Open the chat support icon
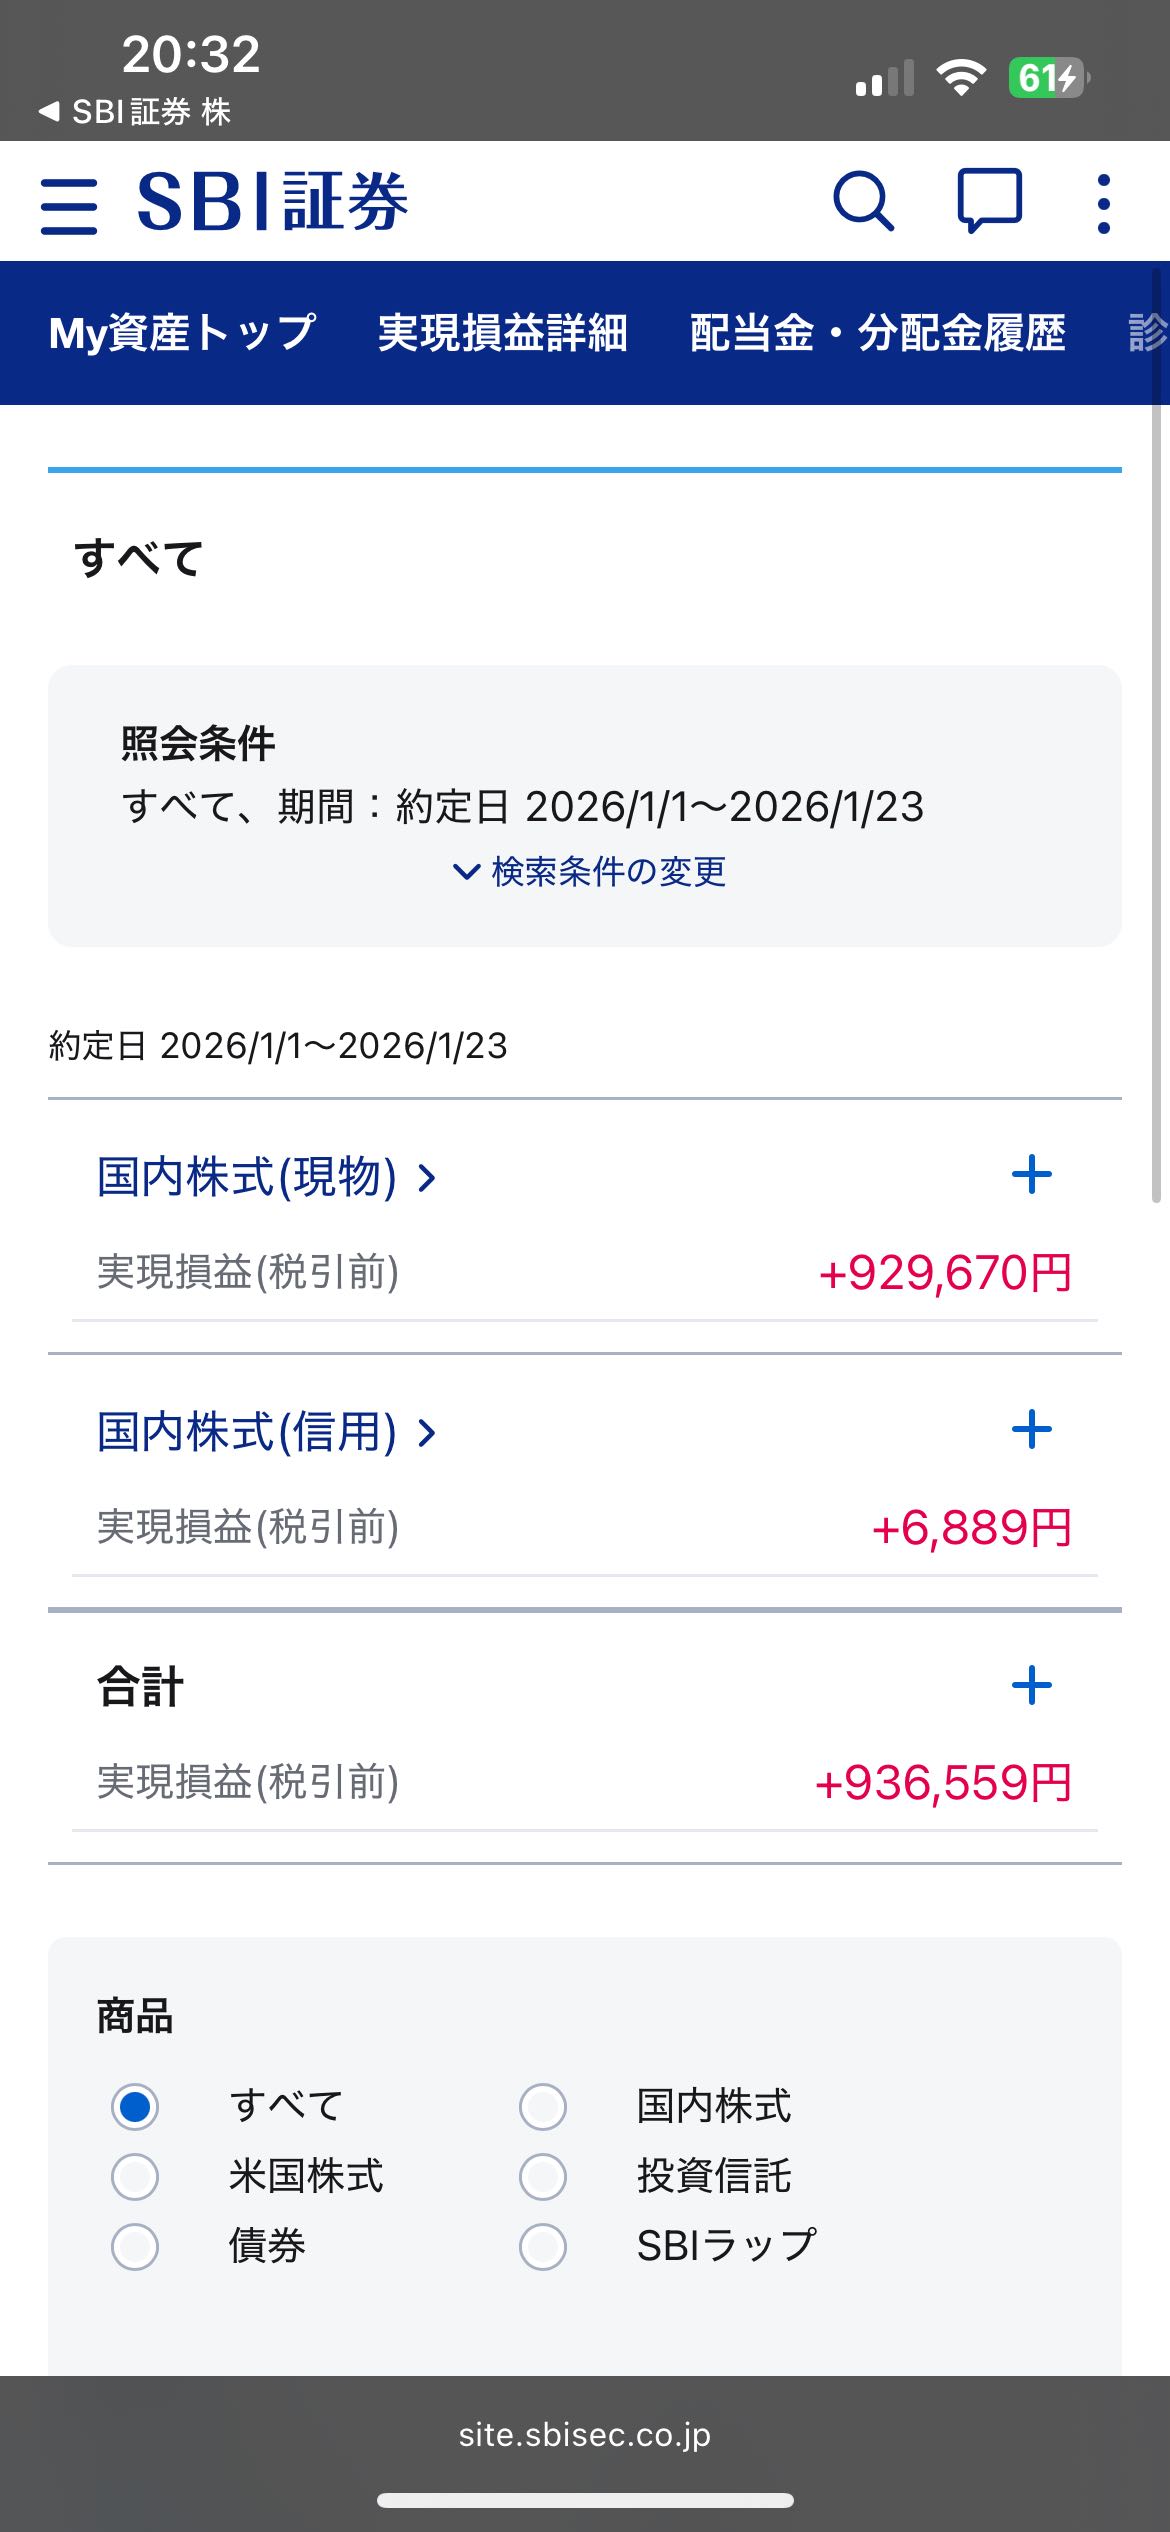 pyautogui.click(x=989, y=202)
